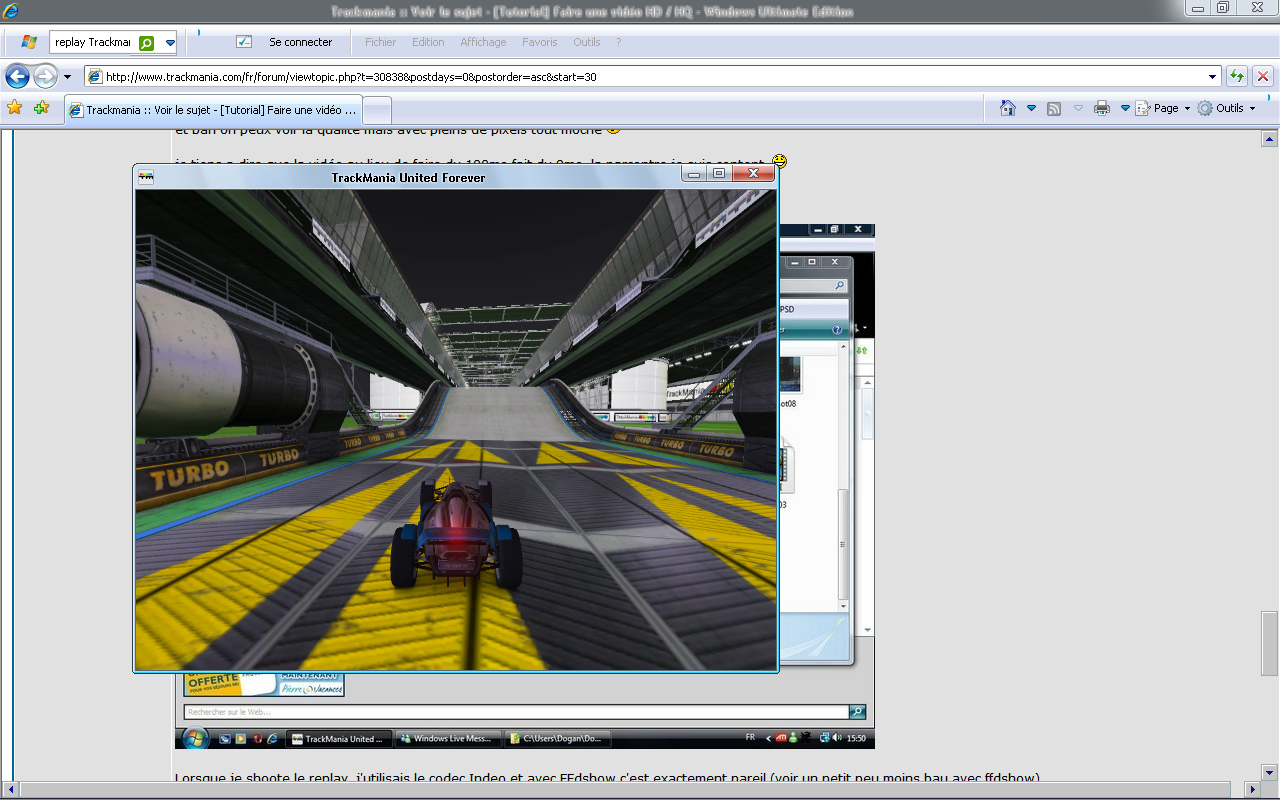Click the vertical scrollbar thumb

coord(1270,644)
